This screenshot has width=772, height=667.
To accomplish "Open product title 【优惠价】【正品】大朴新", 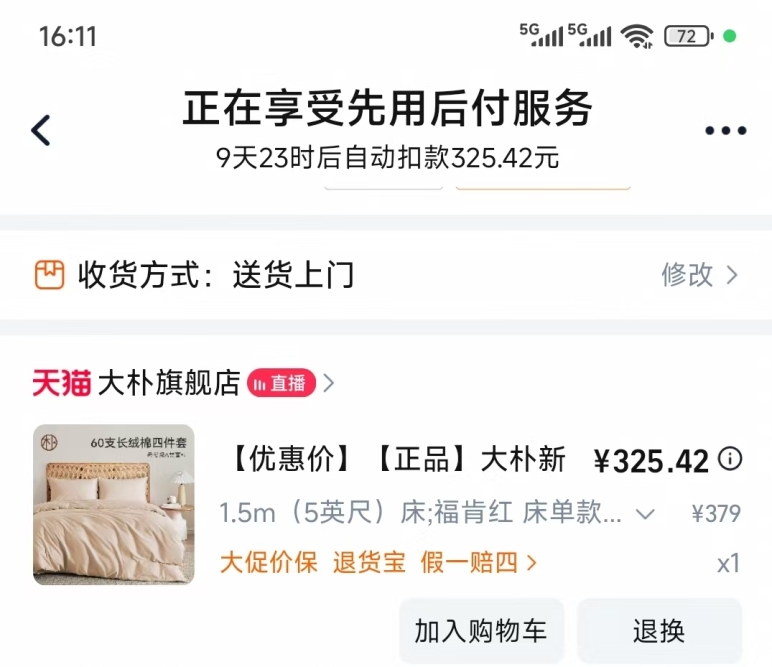I will tap(399, 459).
